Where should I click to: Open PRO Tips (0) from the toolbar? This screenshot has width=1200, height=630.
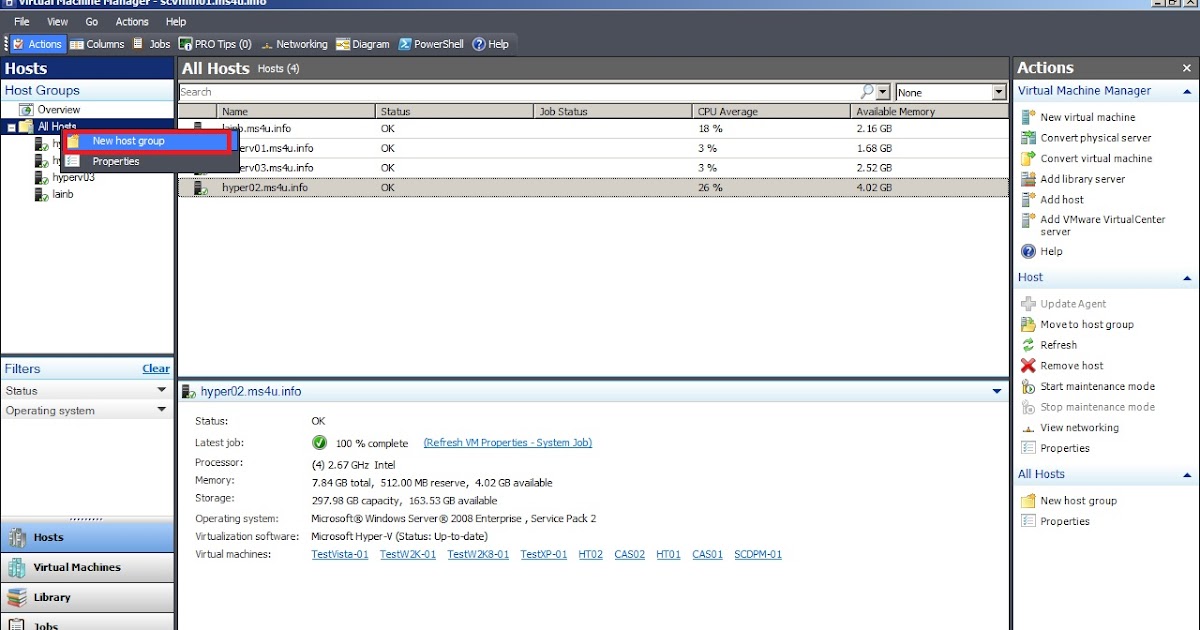(213, 43)
